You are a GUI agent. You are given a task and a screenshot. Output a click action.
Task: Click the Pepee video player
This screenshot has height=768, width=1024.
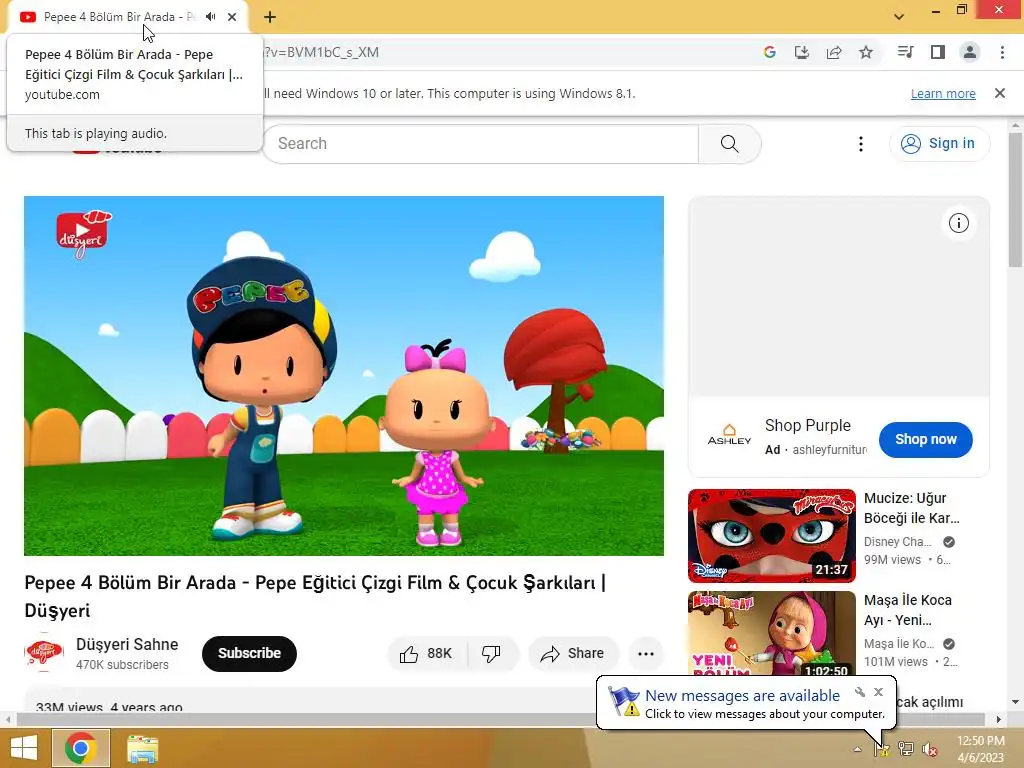344,376
